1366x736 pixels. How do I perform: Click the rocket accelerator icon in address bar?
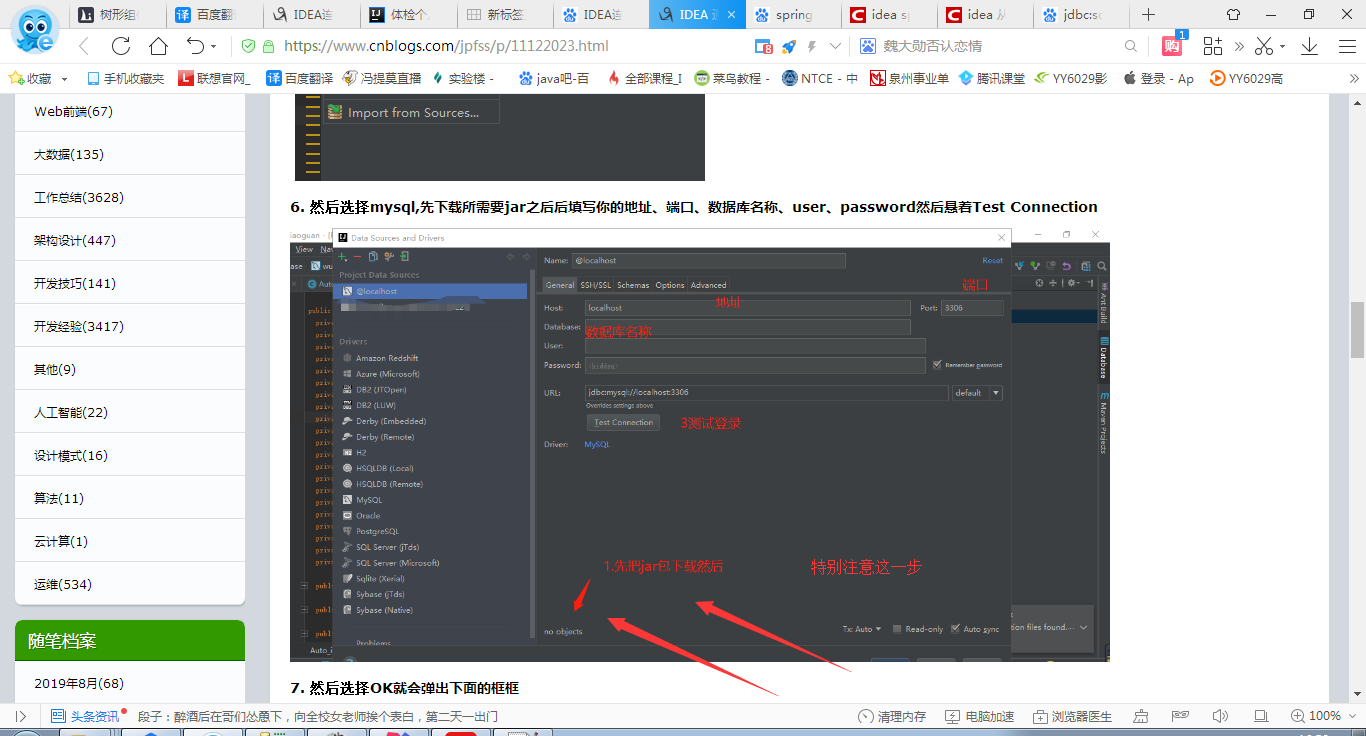coord(788,46)
